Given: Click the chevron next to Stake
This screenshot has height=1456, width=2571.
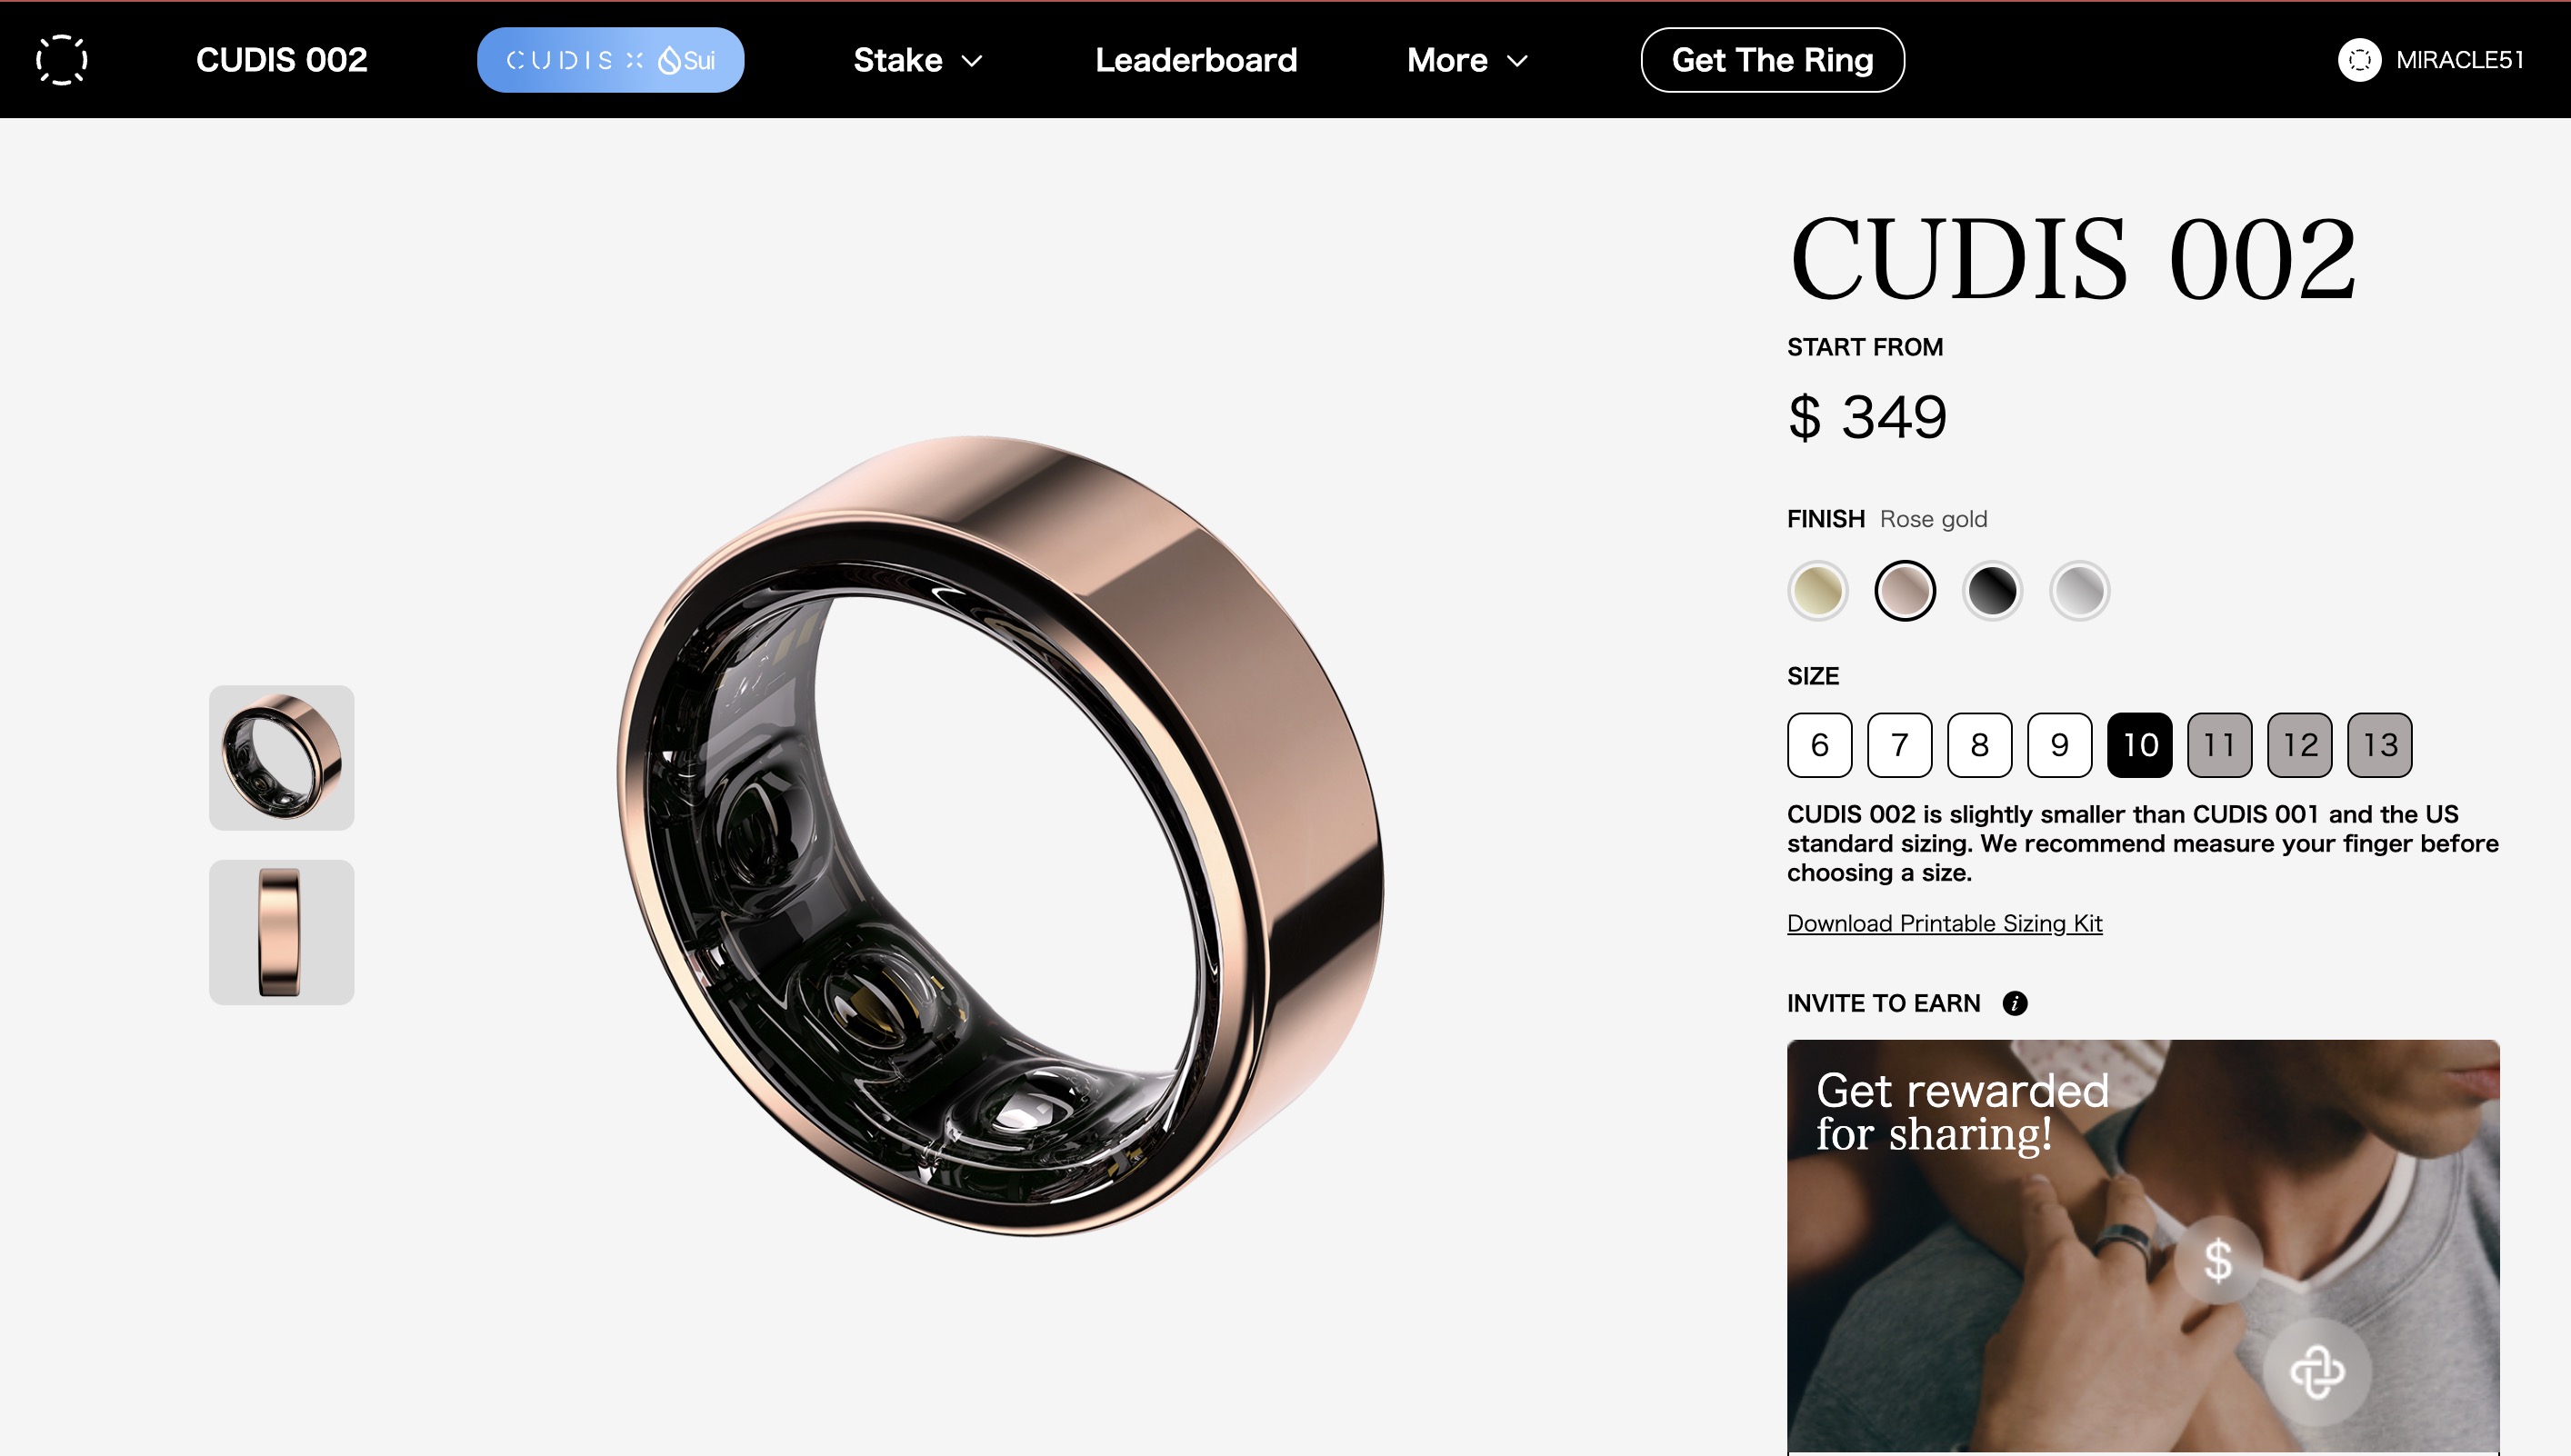Looking at the screenshot, I should pyautogui.click(x=972, y=61).
